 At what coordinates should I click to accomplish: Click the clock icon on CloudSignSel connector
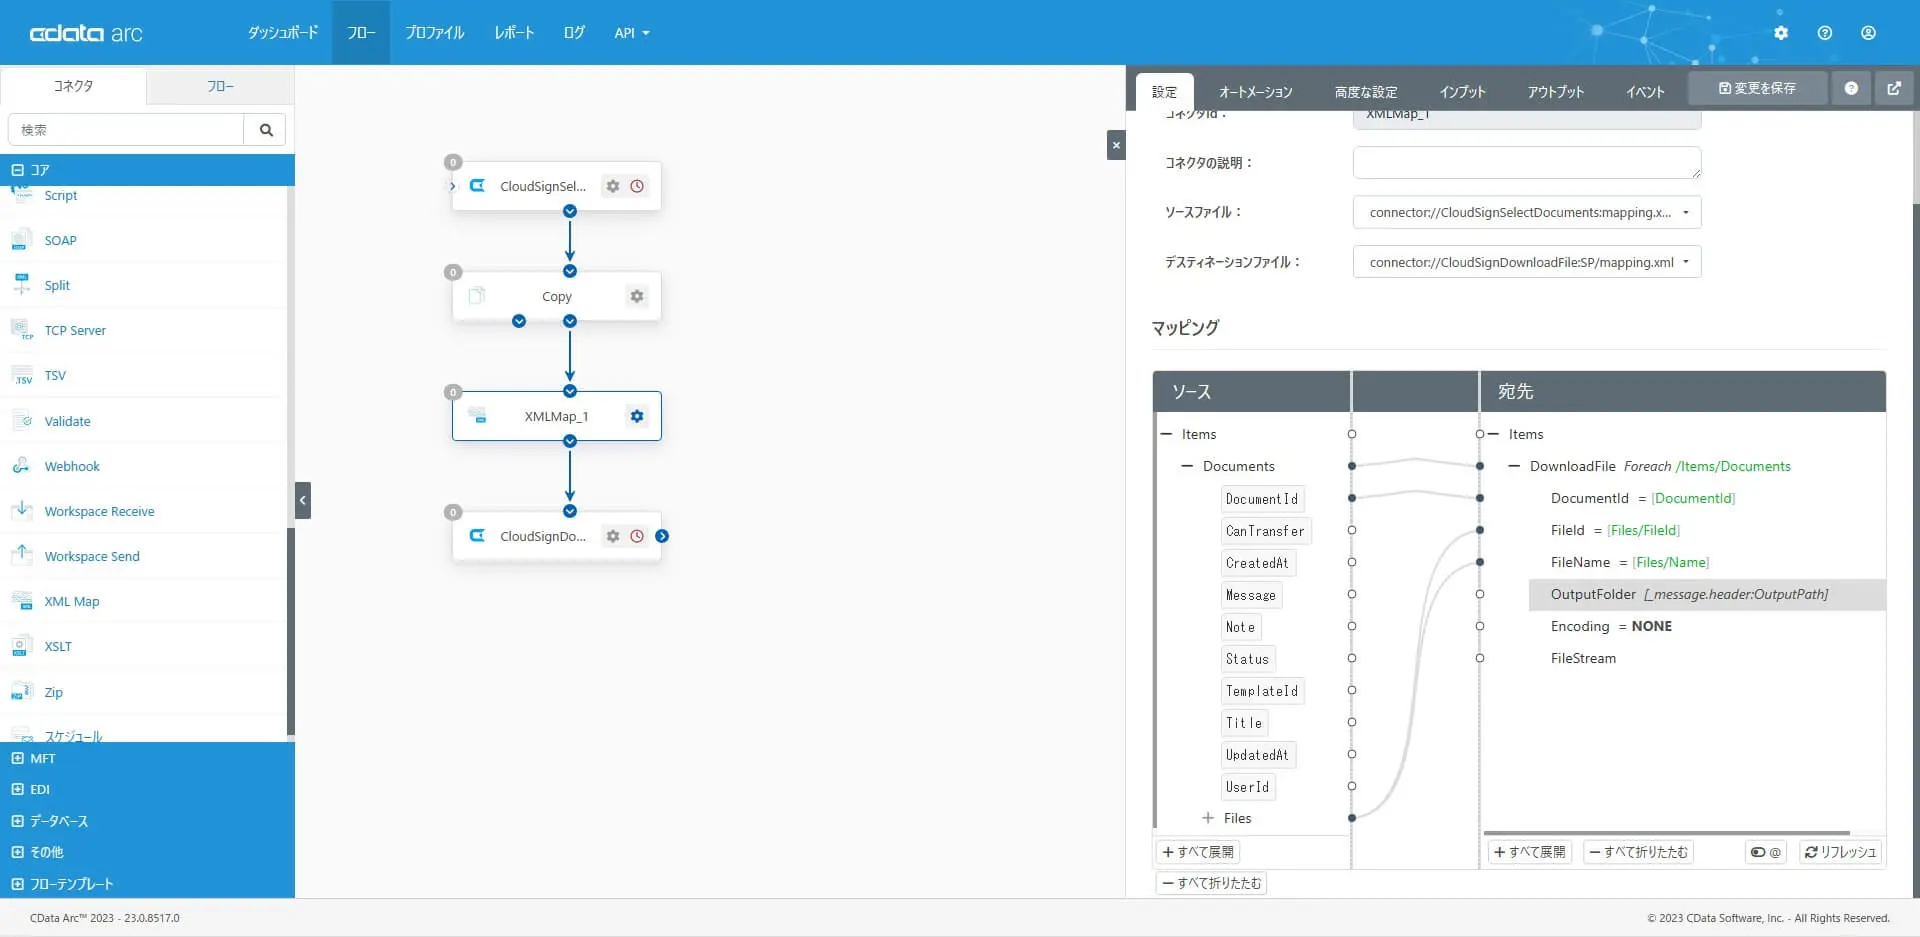pyautogui.click(x=637, y=186)
